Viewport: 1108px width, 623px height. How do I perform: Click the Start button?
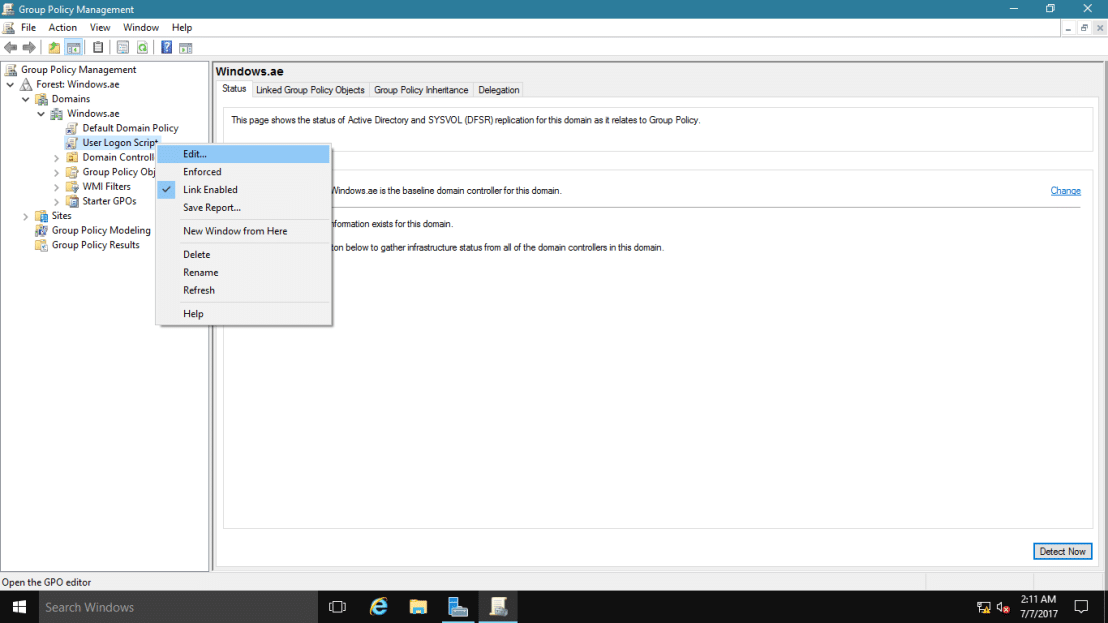pyautogui.click(x=19, y=607)
